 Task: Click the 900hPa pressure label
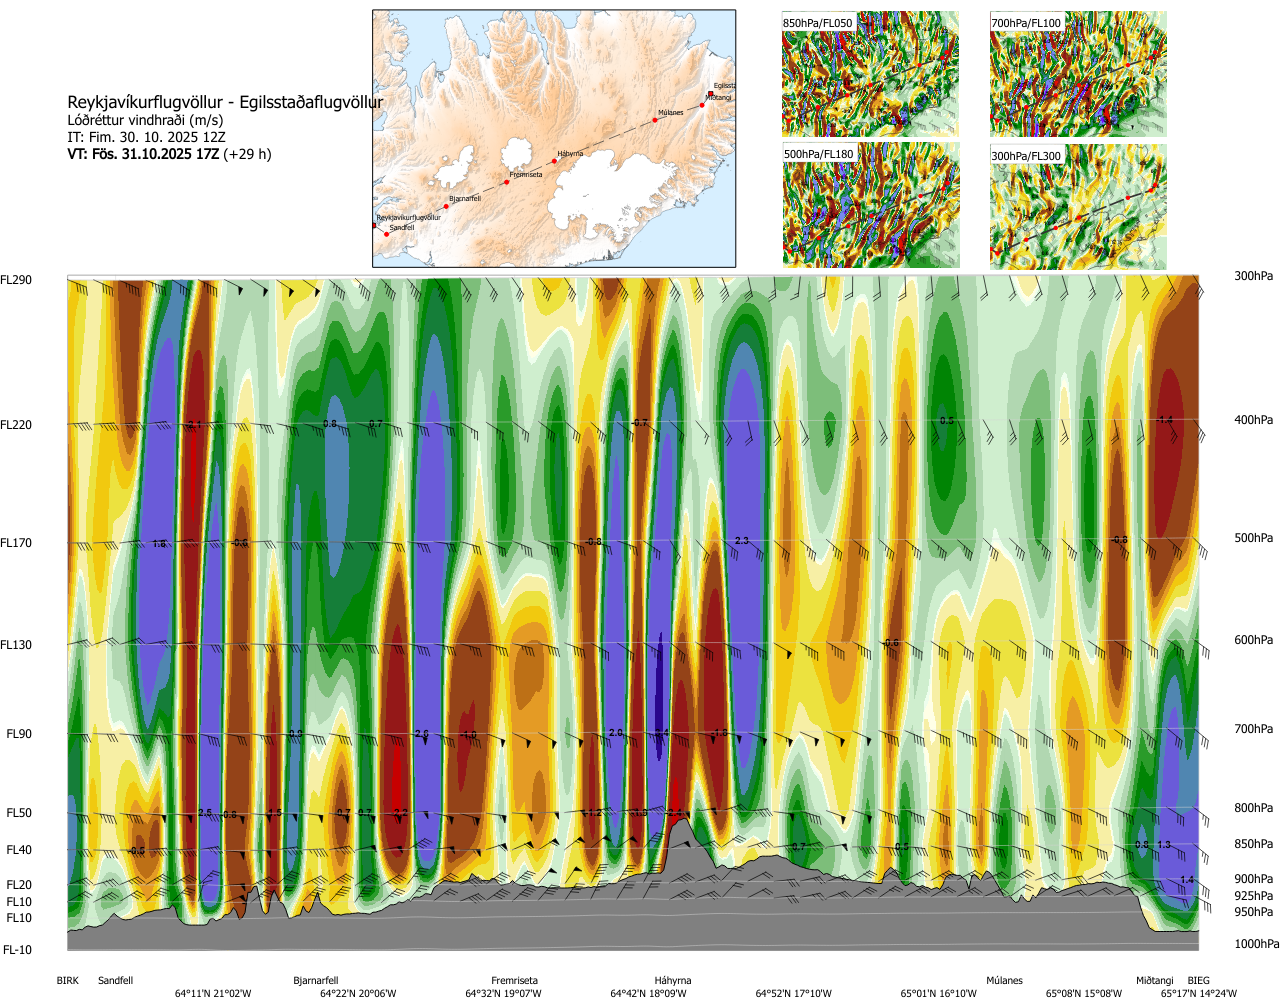pyautogui.click(x=1254, y=879)
